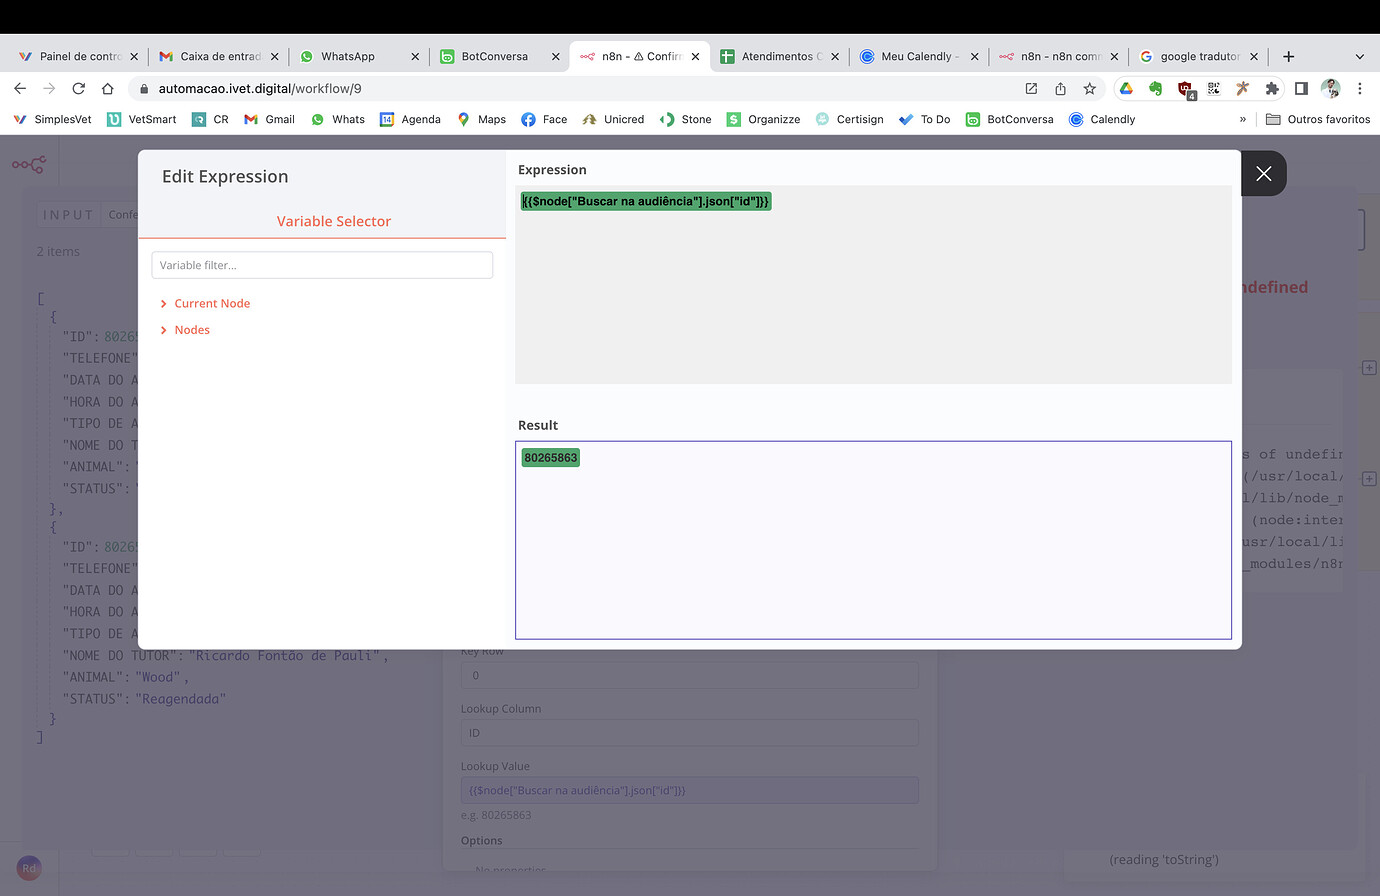Open the tab list chevron at top right
This screenshot has height=896, width=1380.
point(1360,57)
